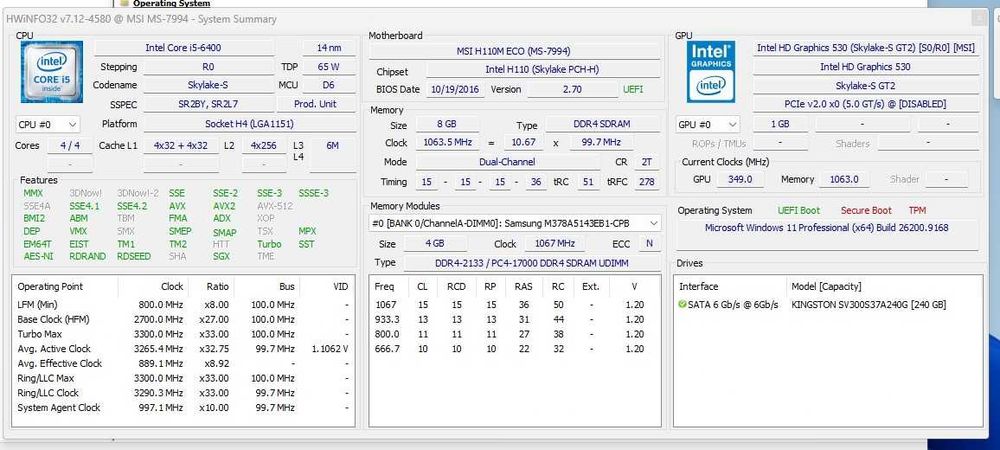Click the 6M L3 cache field

point(332,145)
